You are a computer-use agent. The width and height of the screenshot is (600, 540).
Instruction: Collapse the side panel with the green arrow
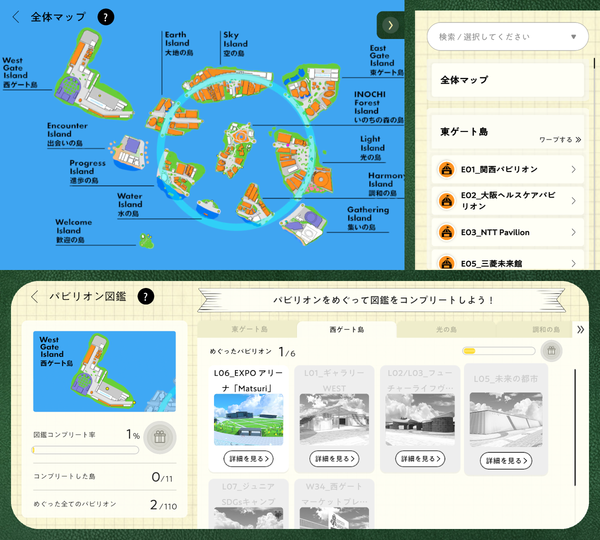coord(390,25)
